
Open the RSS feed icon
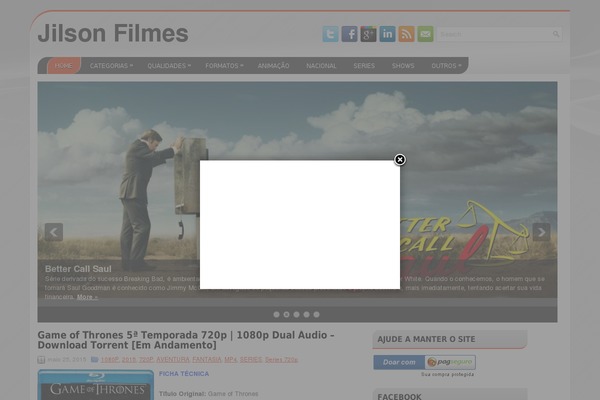pos(406,34)
